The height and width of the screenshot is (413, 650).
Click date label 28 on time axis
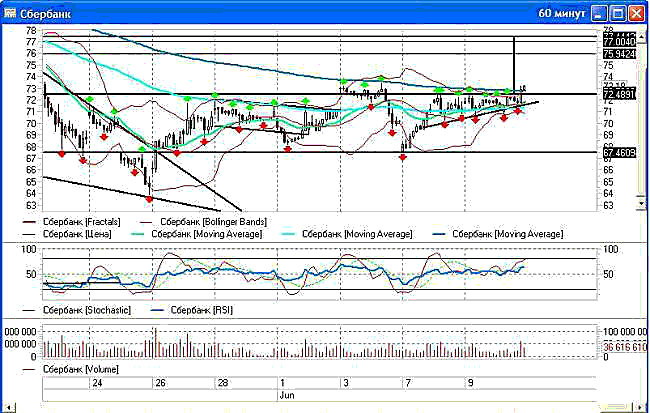[223, 383]
